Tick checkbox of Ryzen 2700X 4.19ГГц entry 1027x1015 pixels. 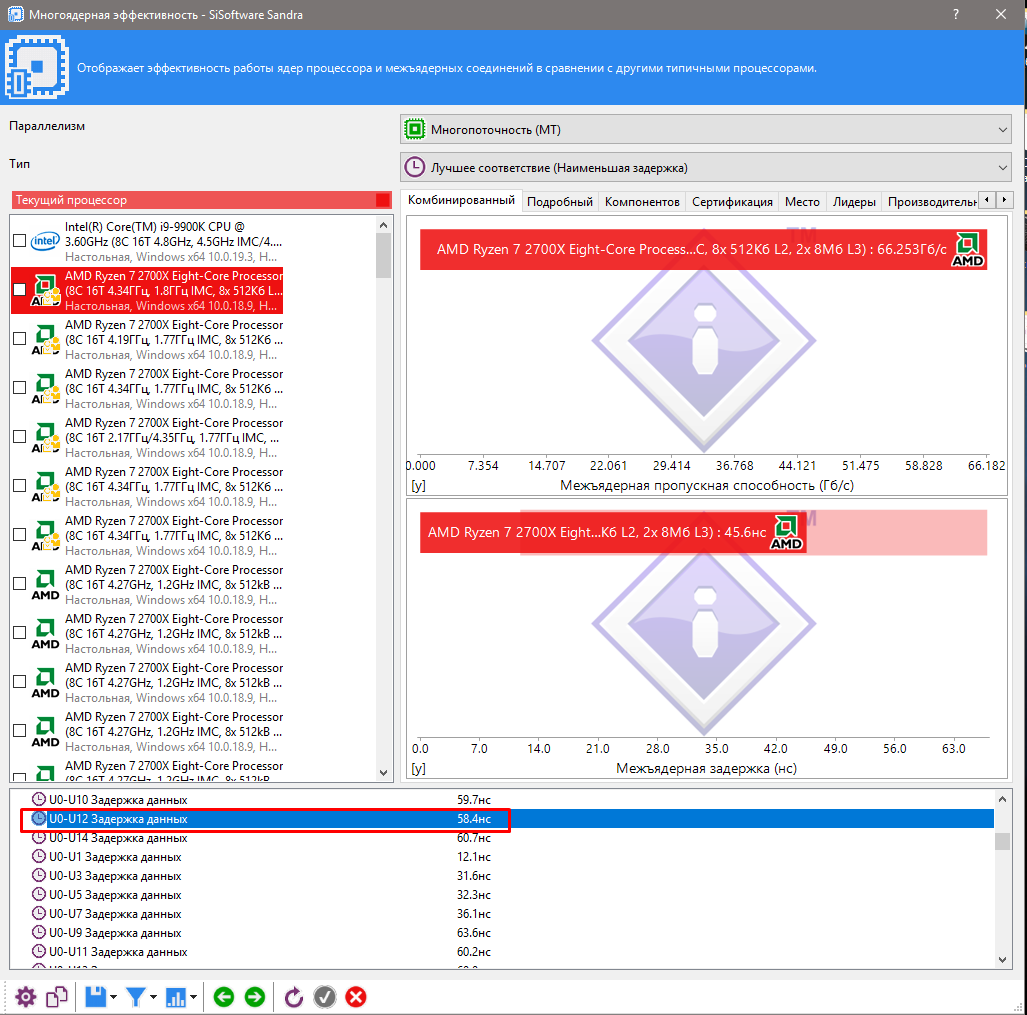click(x=20, y=339)
